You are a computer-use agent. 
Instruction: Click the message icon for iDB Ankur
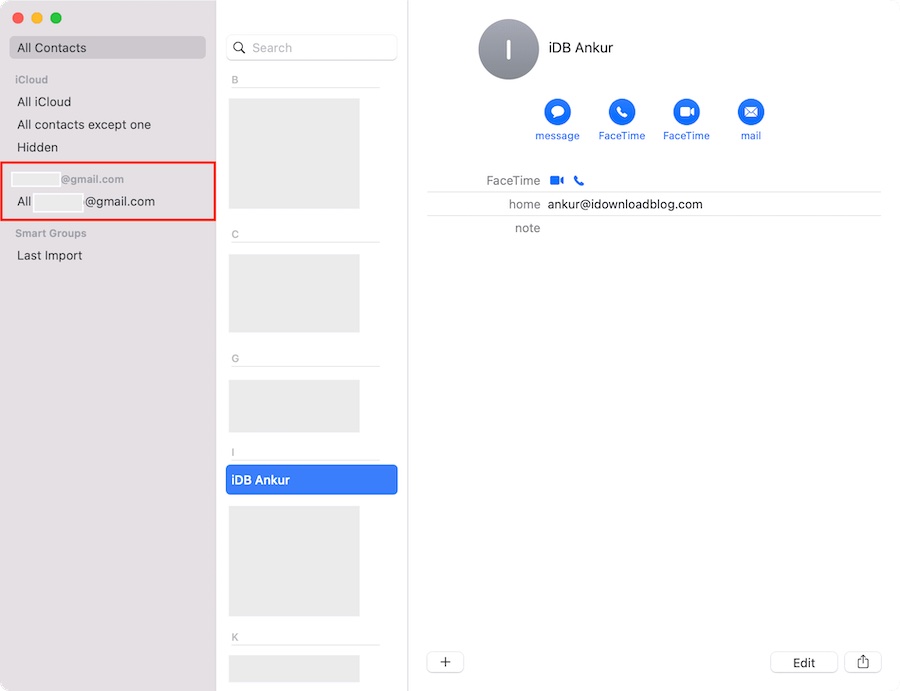(557, 112)
